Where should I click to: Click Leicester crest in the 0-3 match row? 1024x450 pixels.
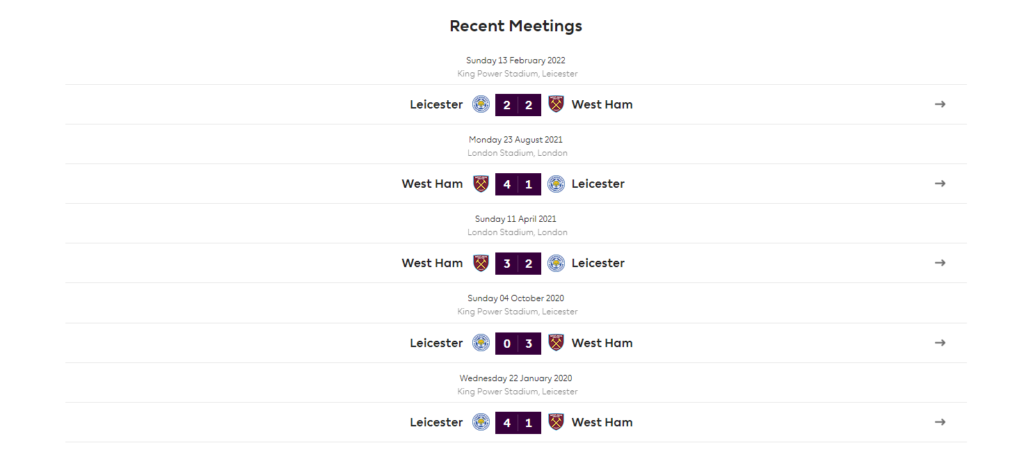click(481, 343)
